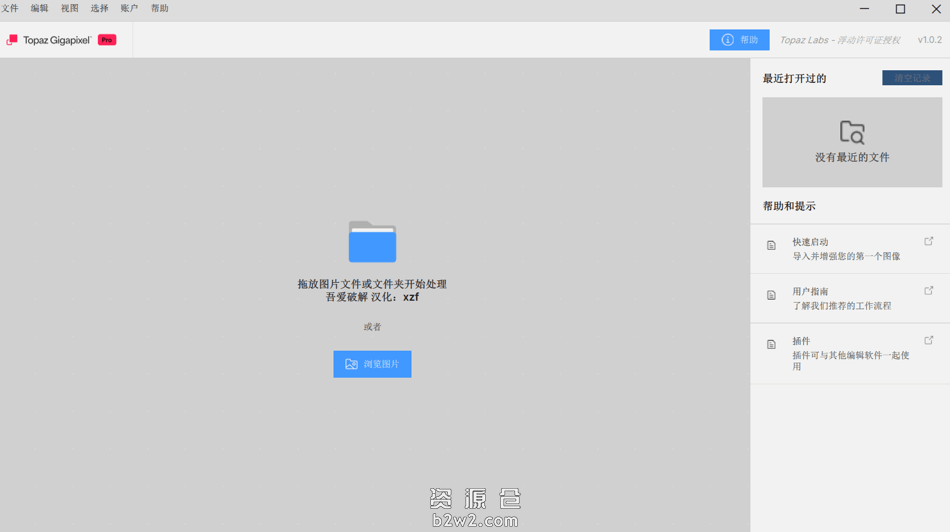Screen dimensions: 950x532
Task: Open the 视图 menu
Action: [69, 9]
